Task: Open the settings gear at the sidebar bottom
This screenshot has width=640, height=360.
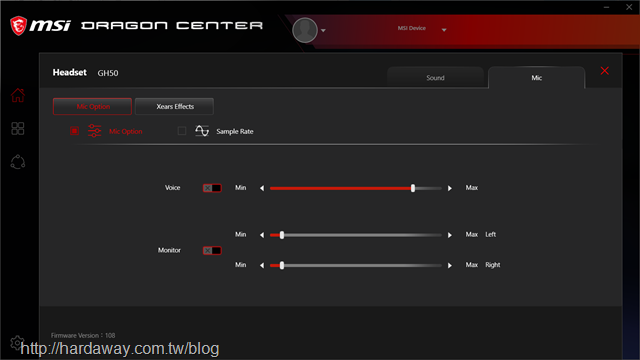Action: (x=17, y=343)
